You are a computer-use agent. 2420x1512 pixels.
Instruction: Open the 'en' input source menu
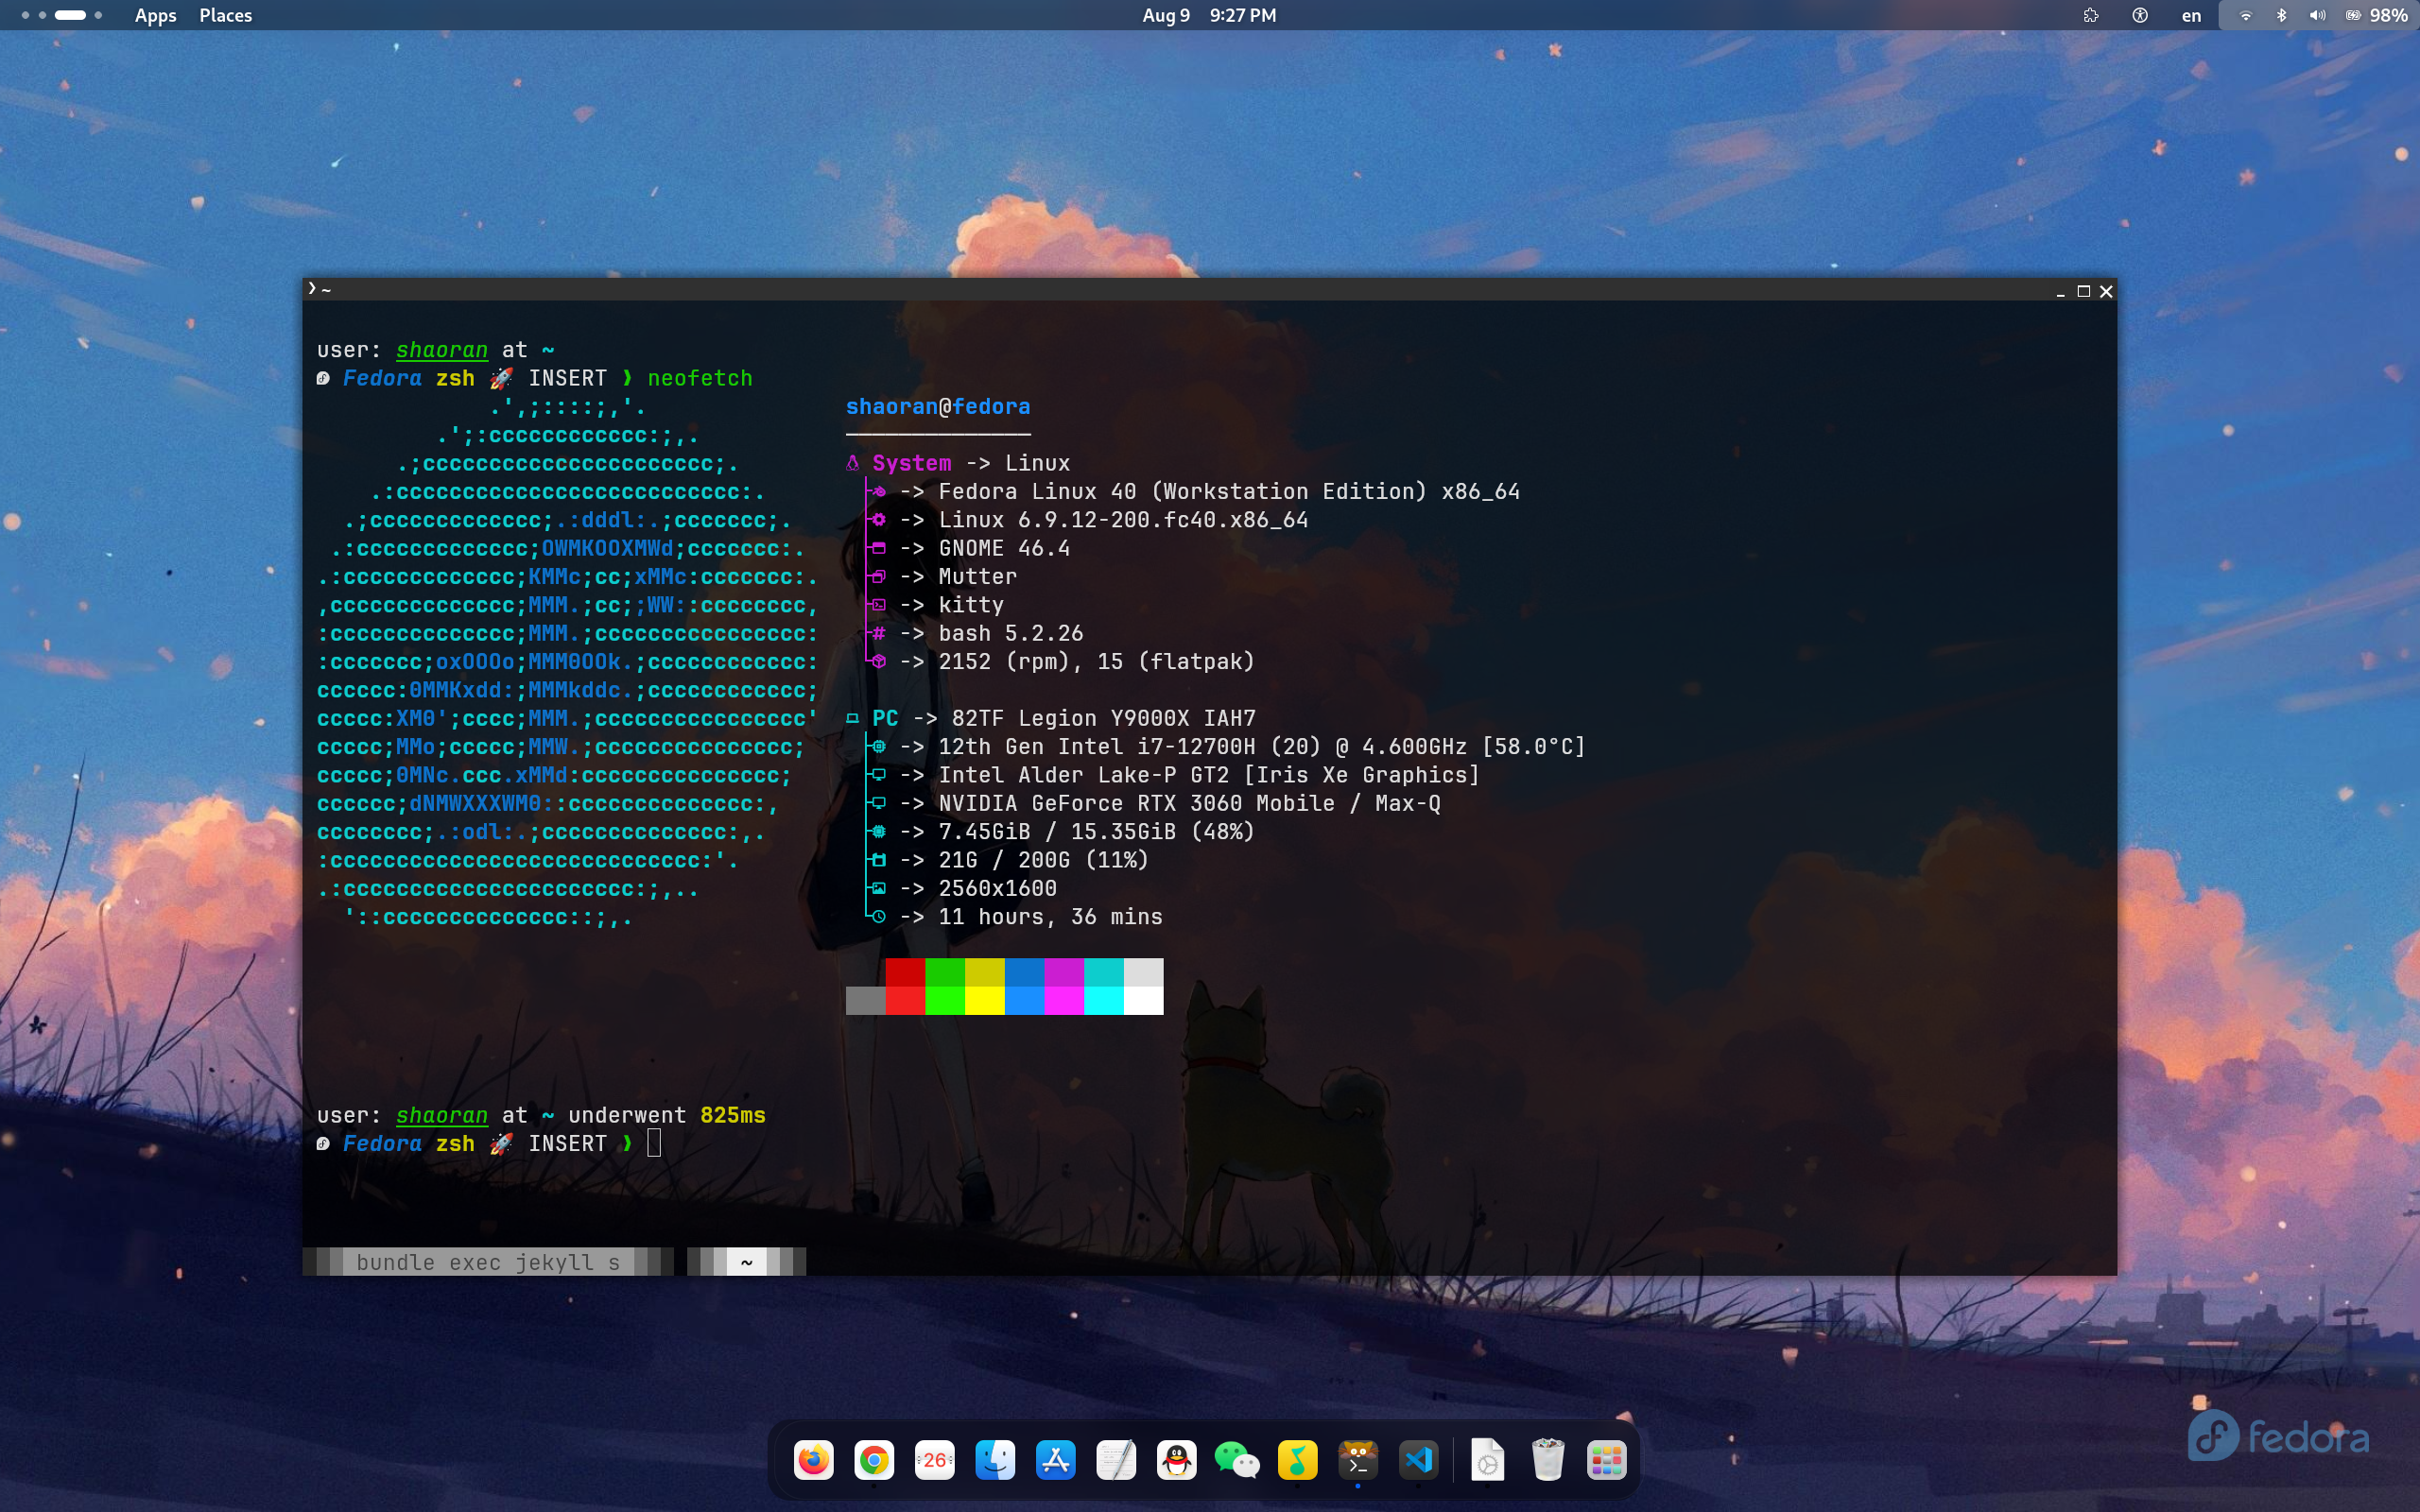click(x=2191, y=15)
